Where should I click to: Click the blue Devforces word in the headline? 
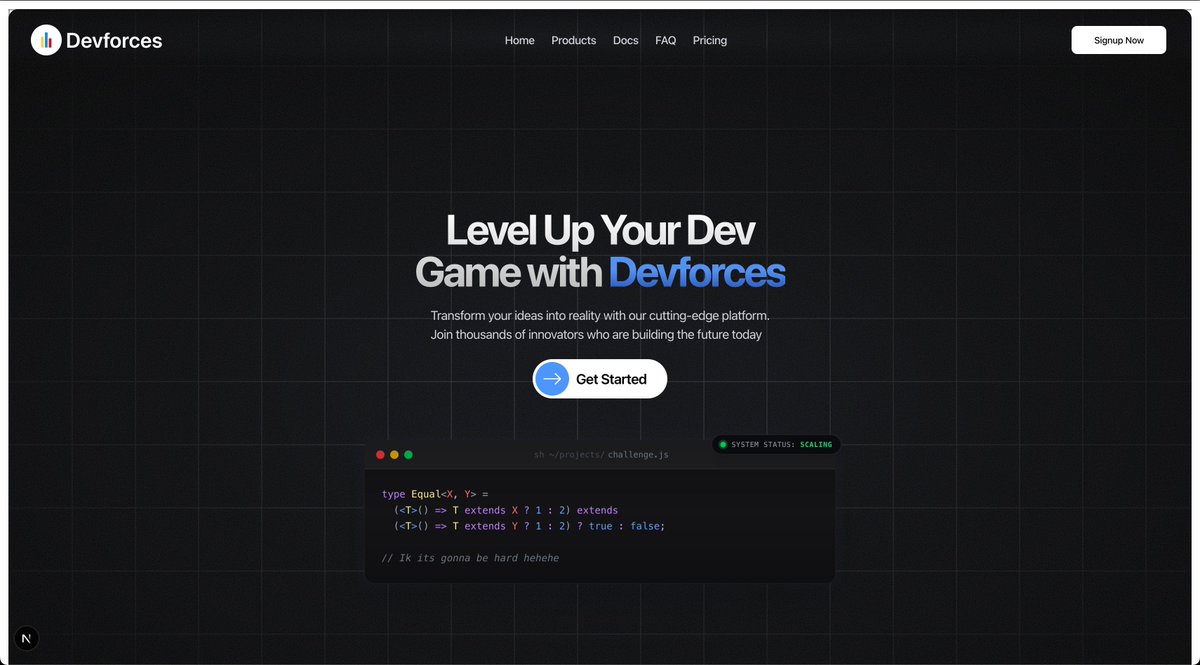(697, 272)
